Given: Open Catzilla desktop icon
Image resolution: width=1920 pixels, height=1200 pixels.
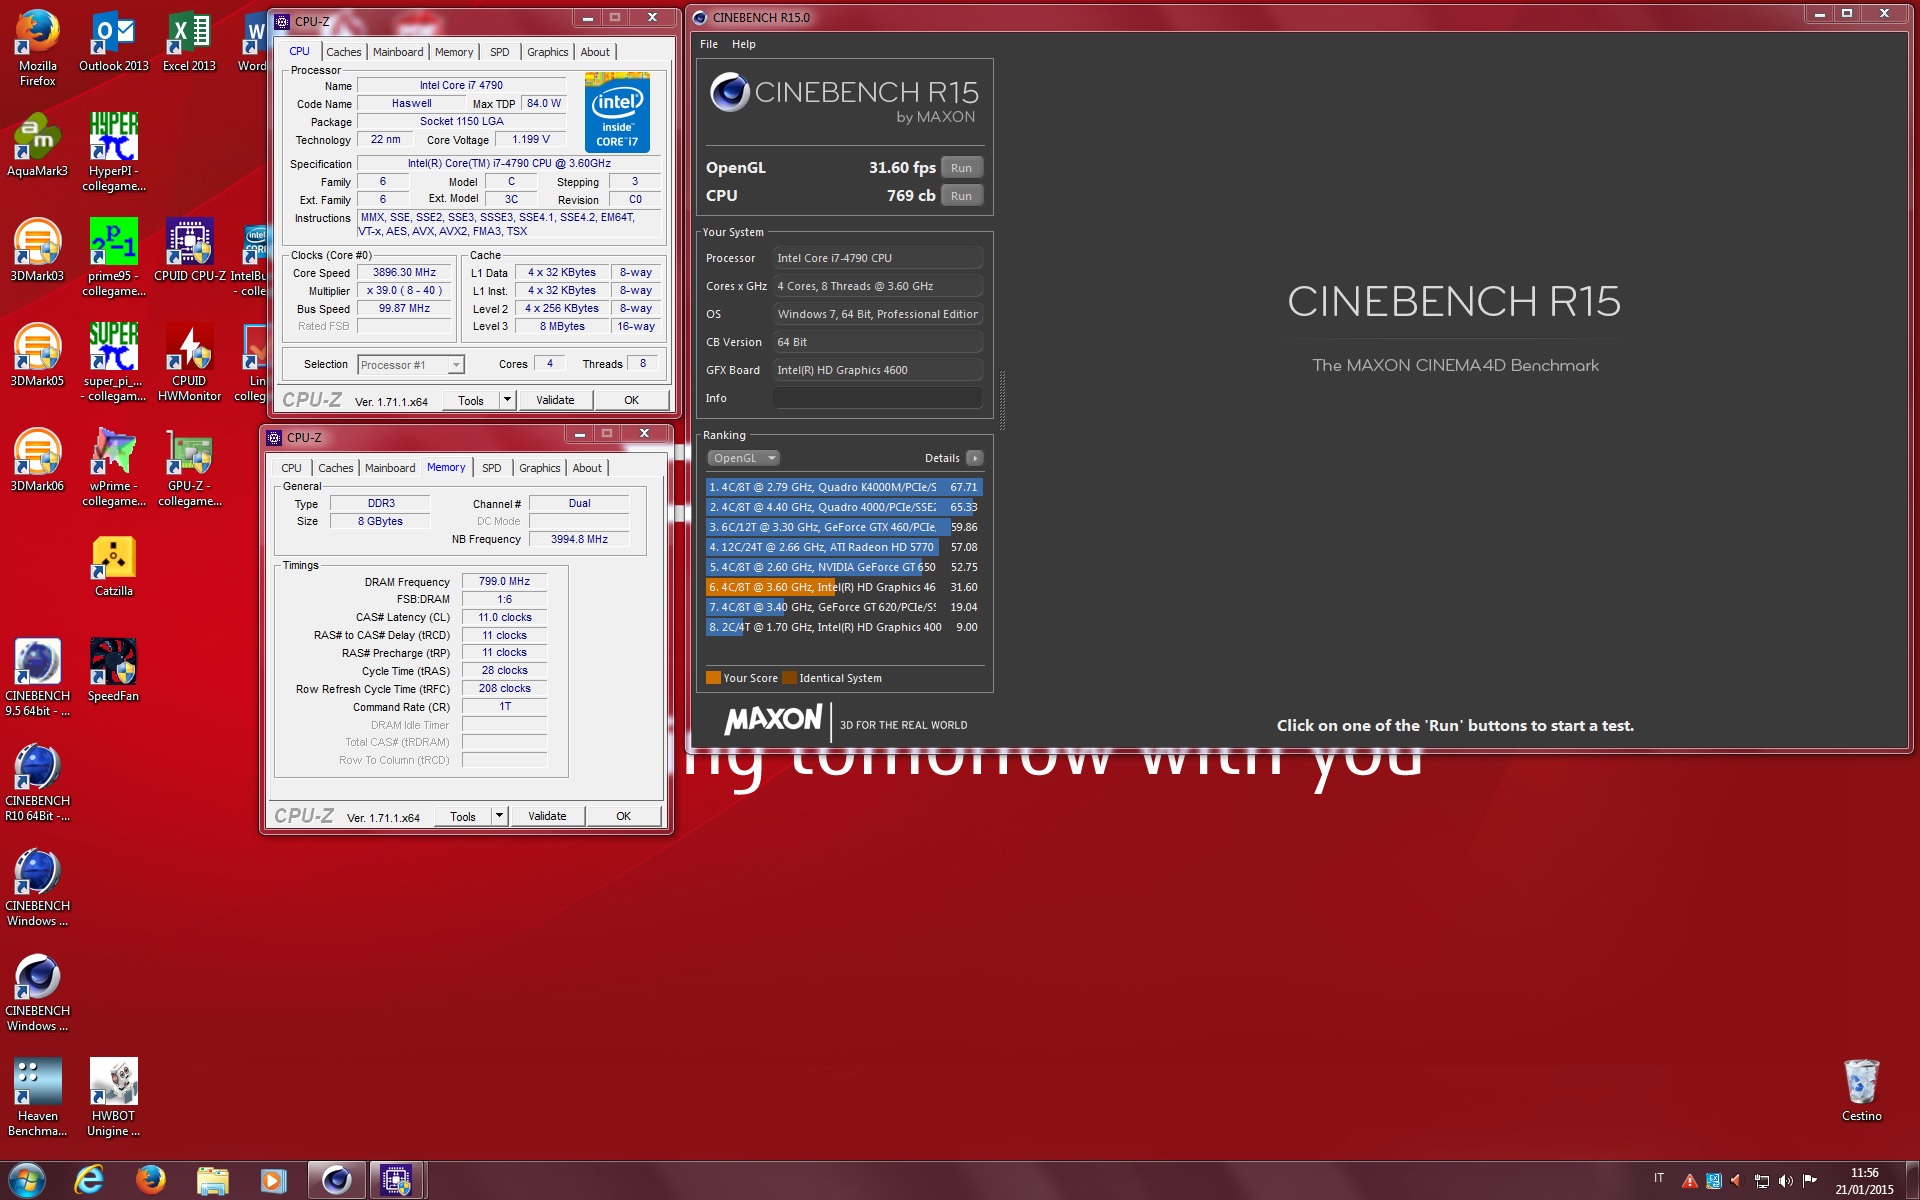Looking at the screenshot, I should [113, 566].
